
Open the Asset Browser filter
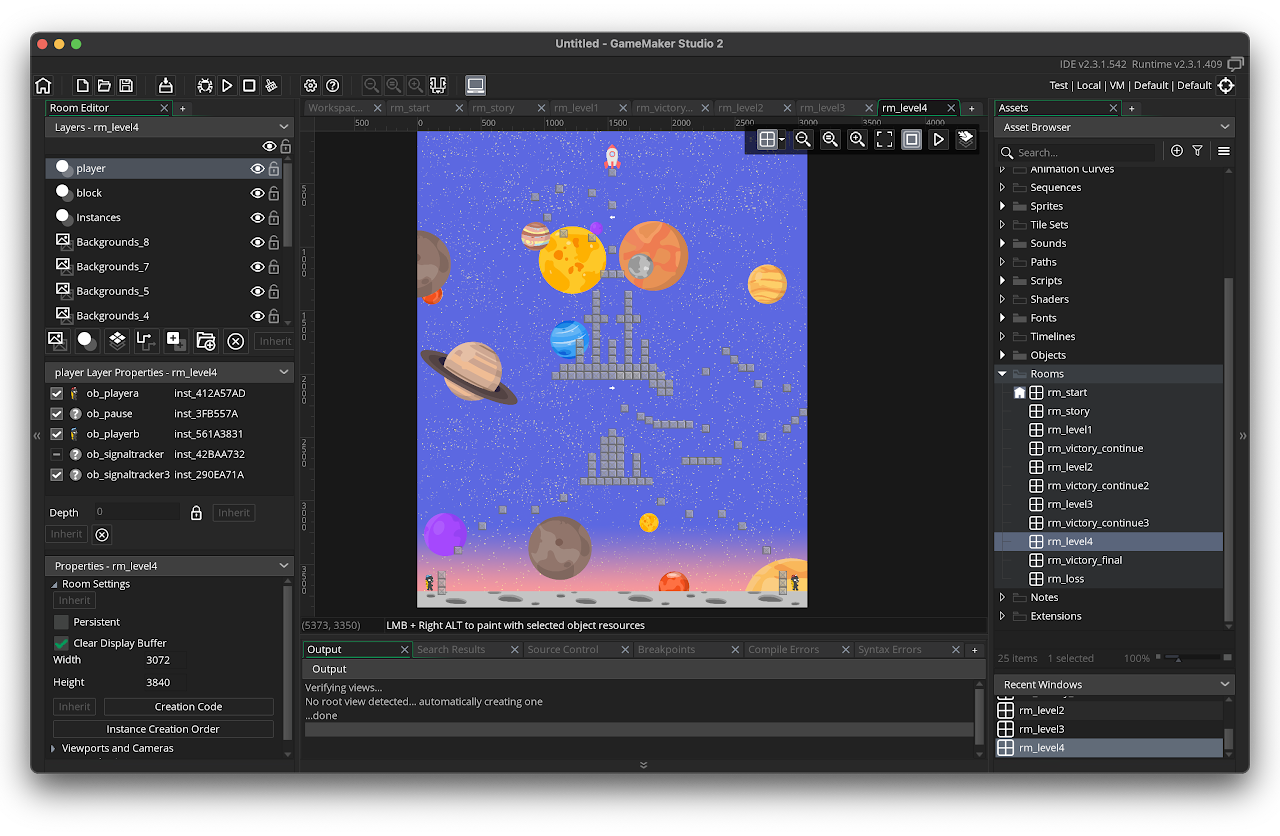coord(1197,151)
